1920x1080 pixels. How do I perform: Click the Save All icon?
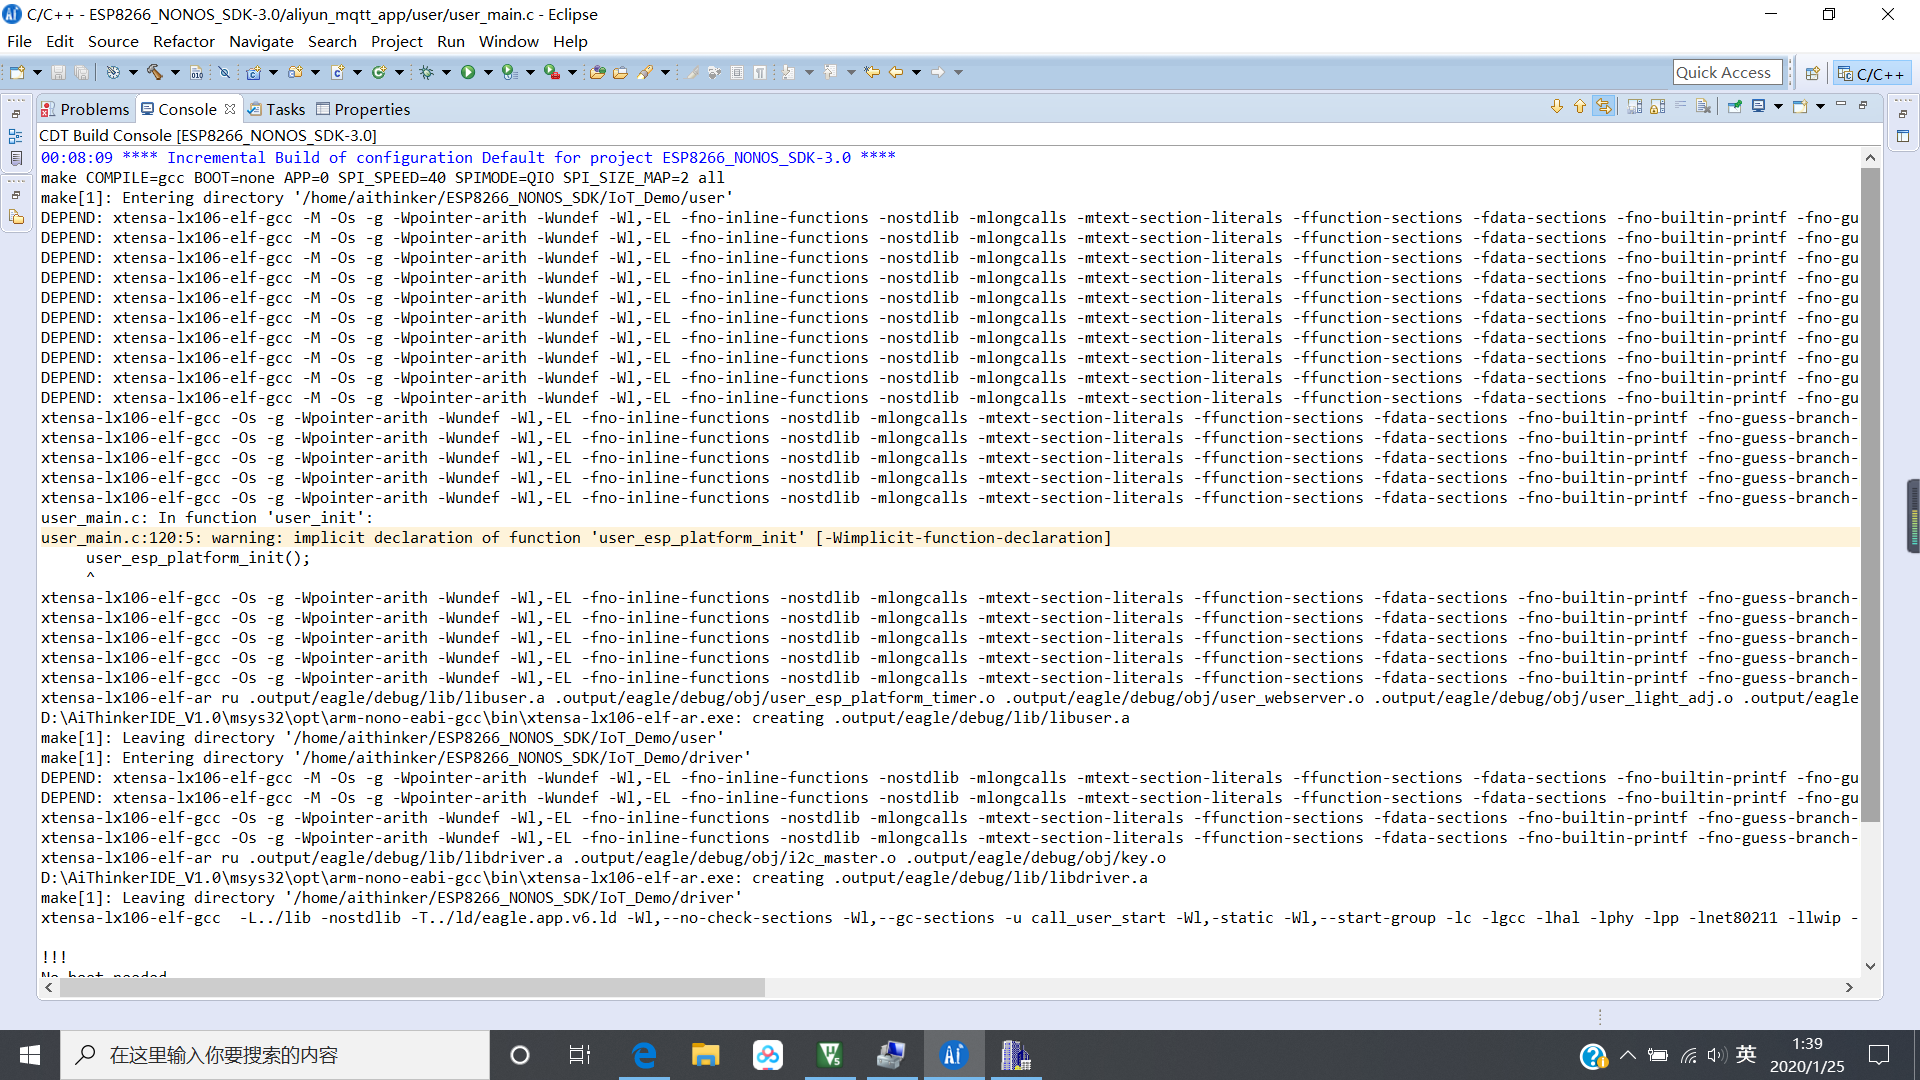pos(81,72)
